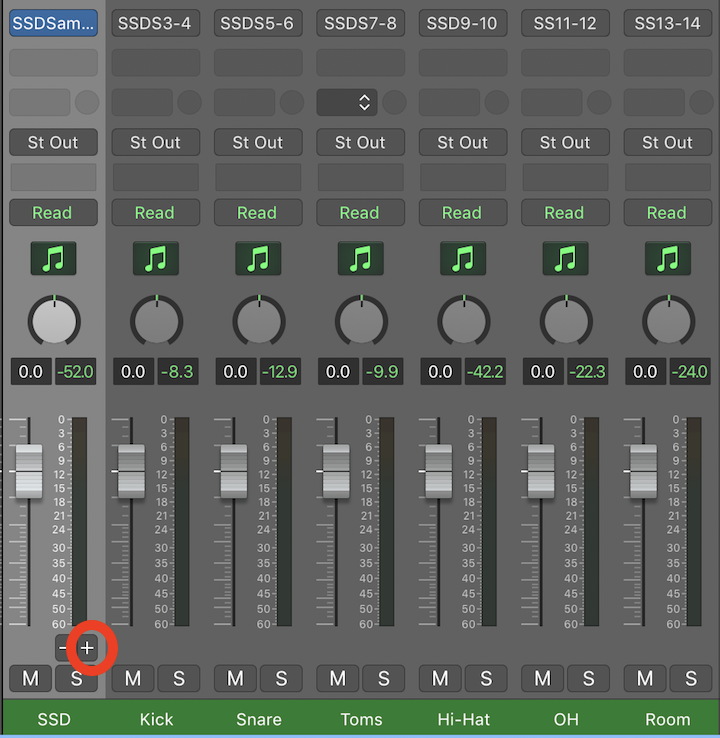The image size is (720, 738).
Task: Select the Toms channel name label
Action: [x=361, y=719]
